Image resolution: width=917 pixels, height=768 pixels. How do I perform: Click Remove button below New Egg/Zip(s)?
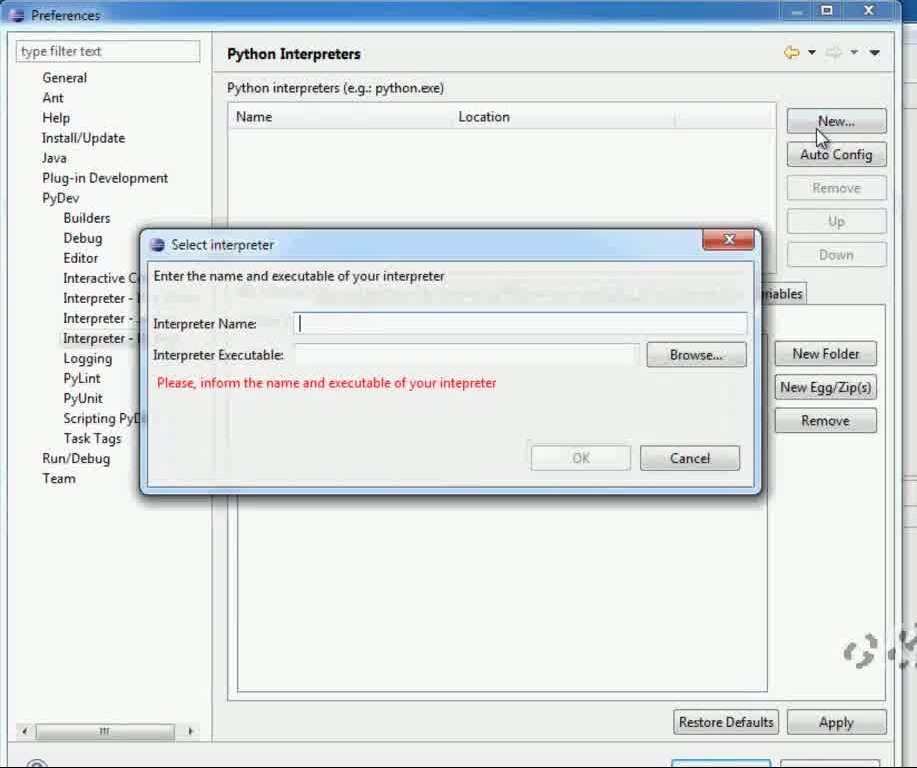pos(825,421)
